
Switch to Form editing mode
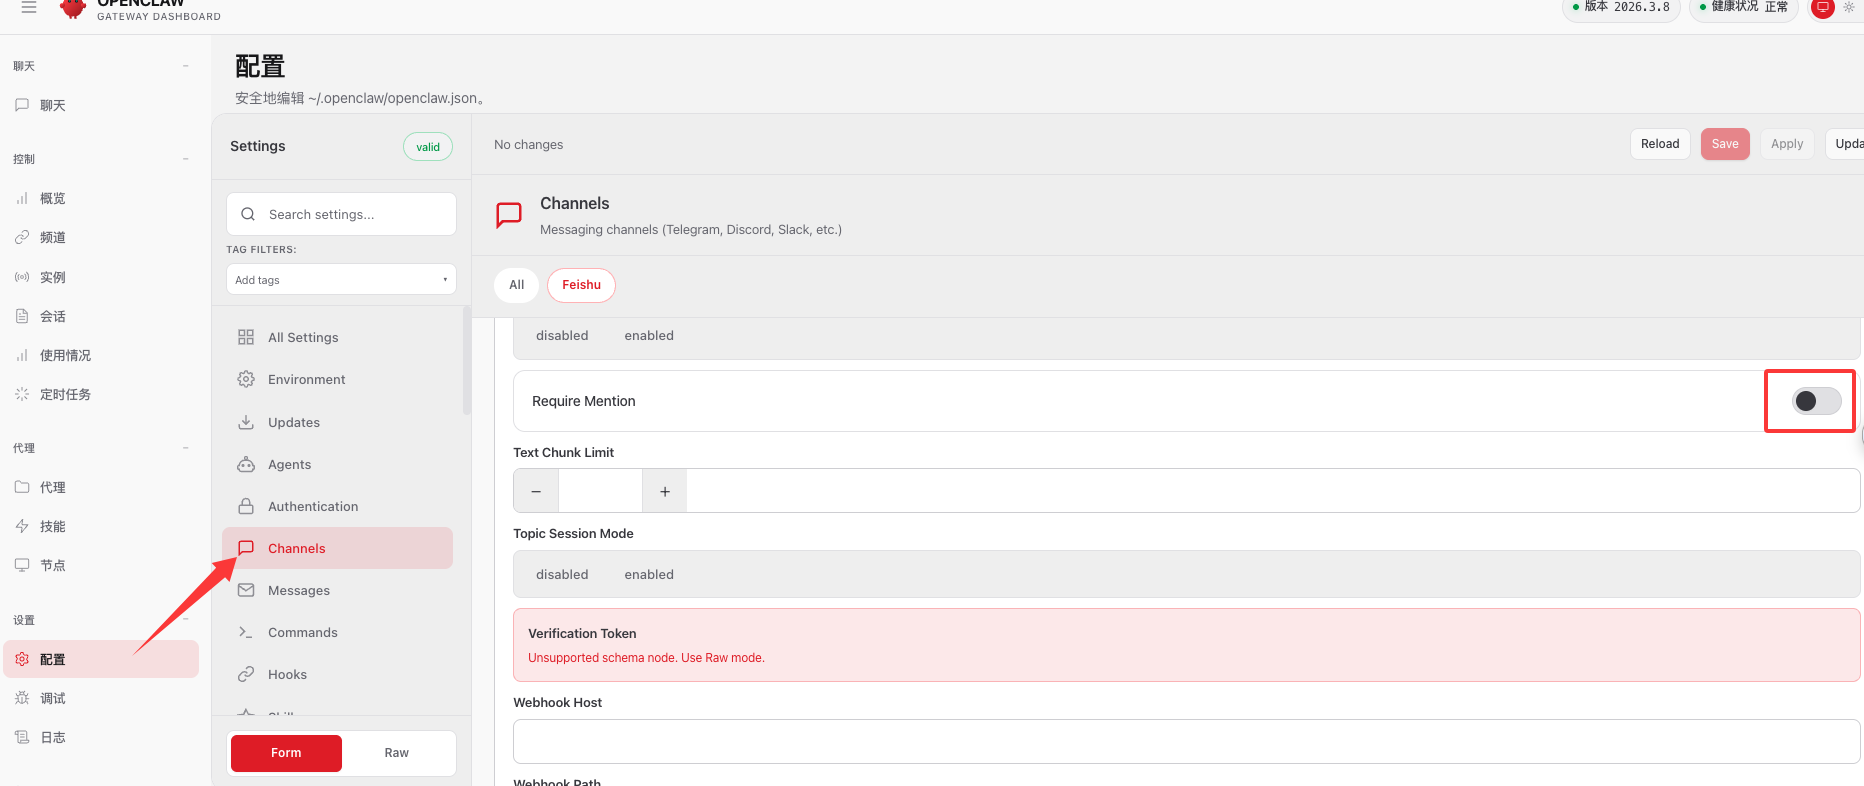point(286,753)
